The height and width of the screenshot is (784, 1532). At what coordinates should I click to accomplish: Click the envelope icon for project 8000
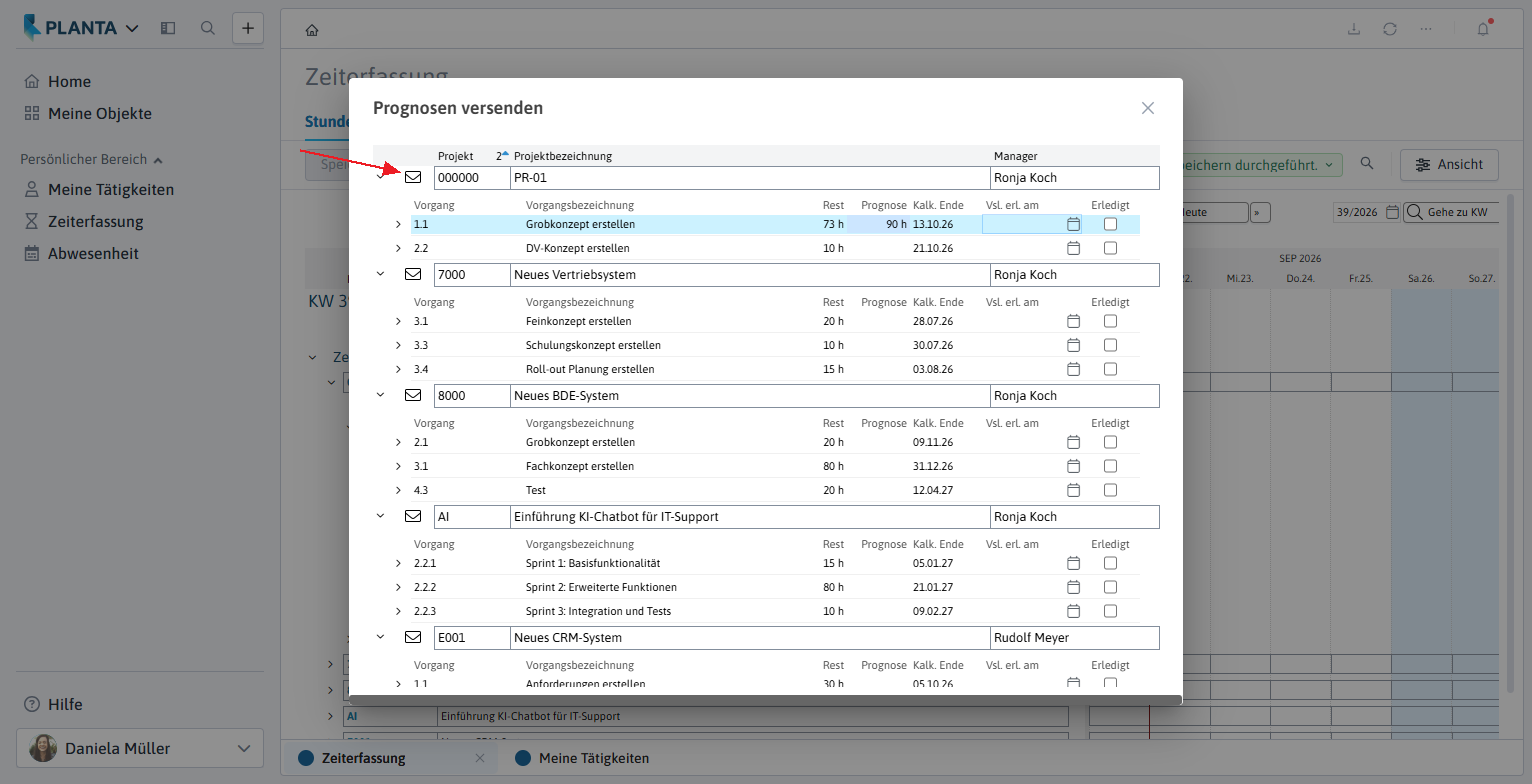tap(413, 395)
